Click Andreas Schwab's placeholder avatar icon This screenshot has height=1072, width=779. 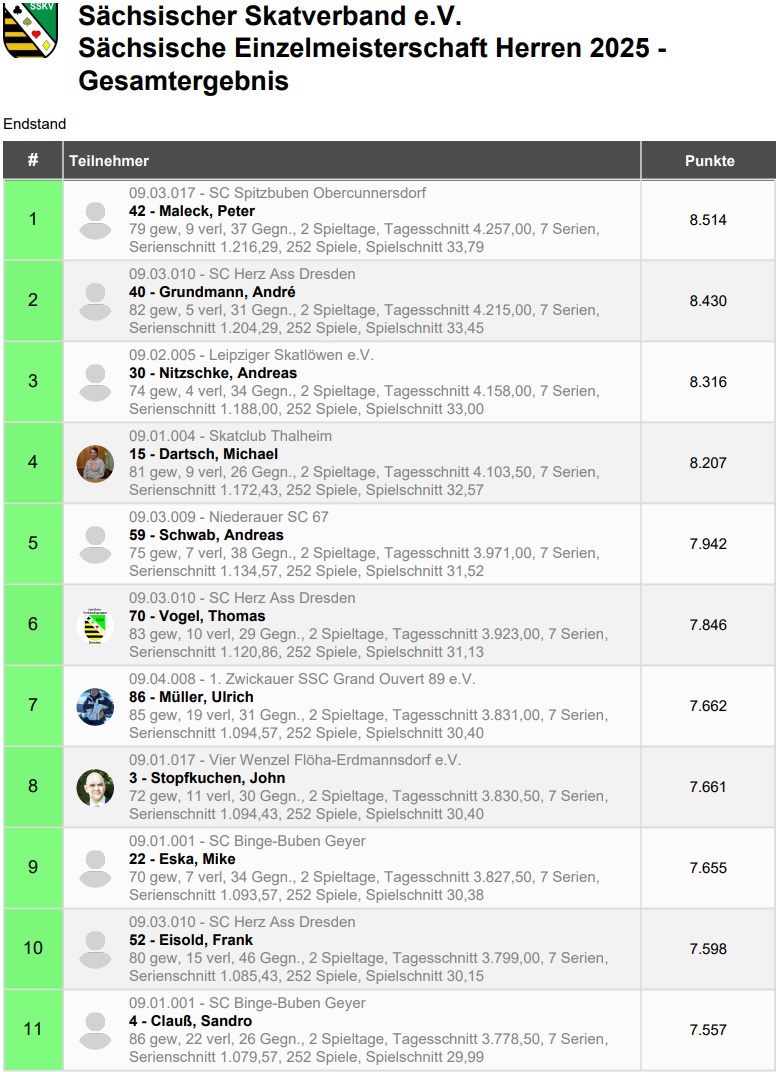tap(95, 544)
